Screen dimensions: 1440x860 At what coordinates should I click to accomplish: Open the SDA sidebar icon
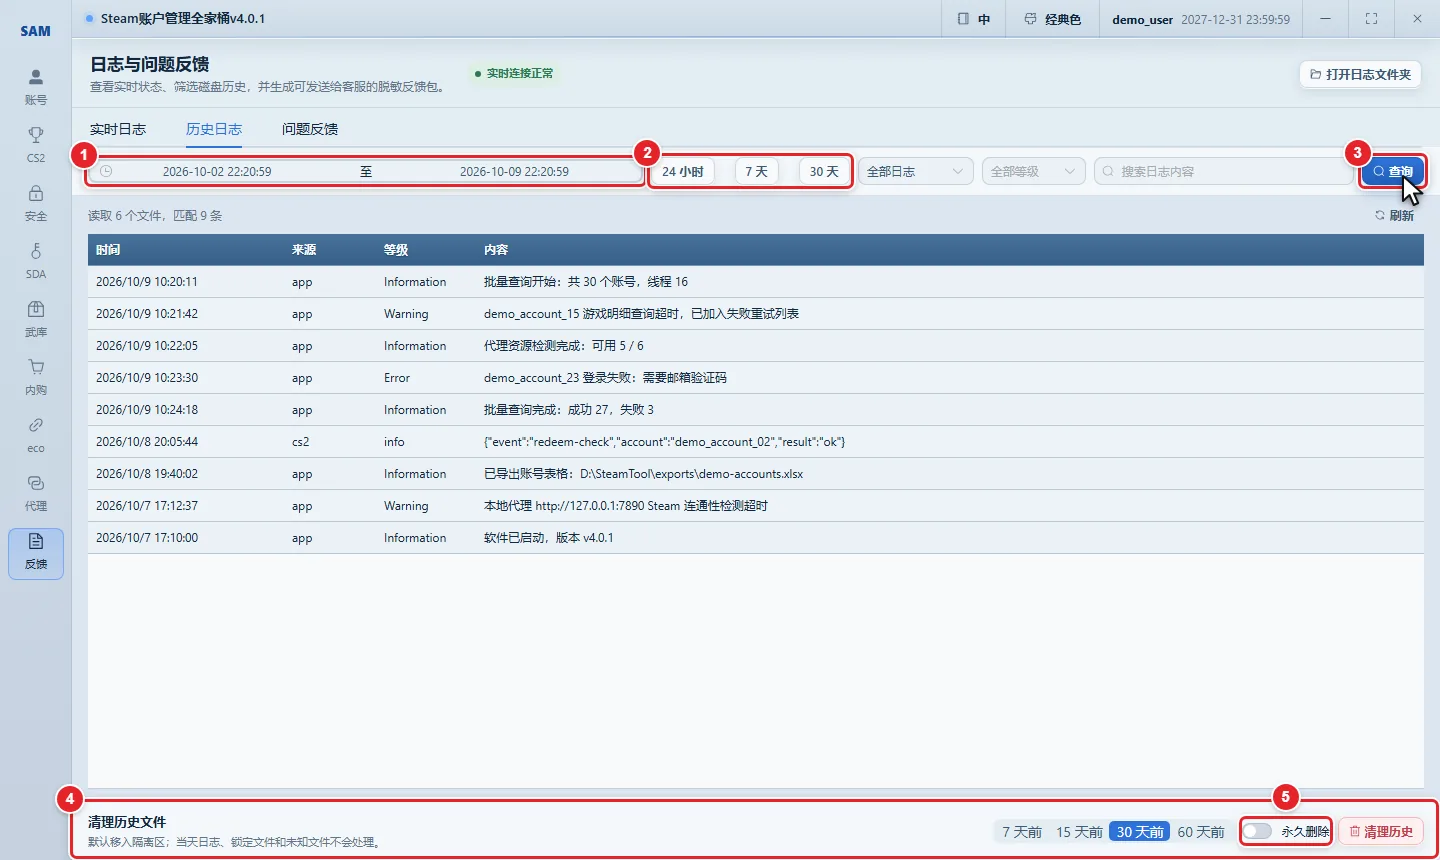(36, 260)
